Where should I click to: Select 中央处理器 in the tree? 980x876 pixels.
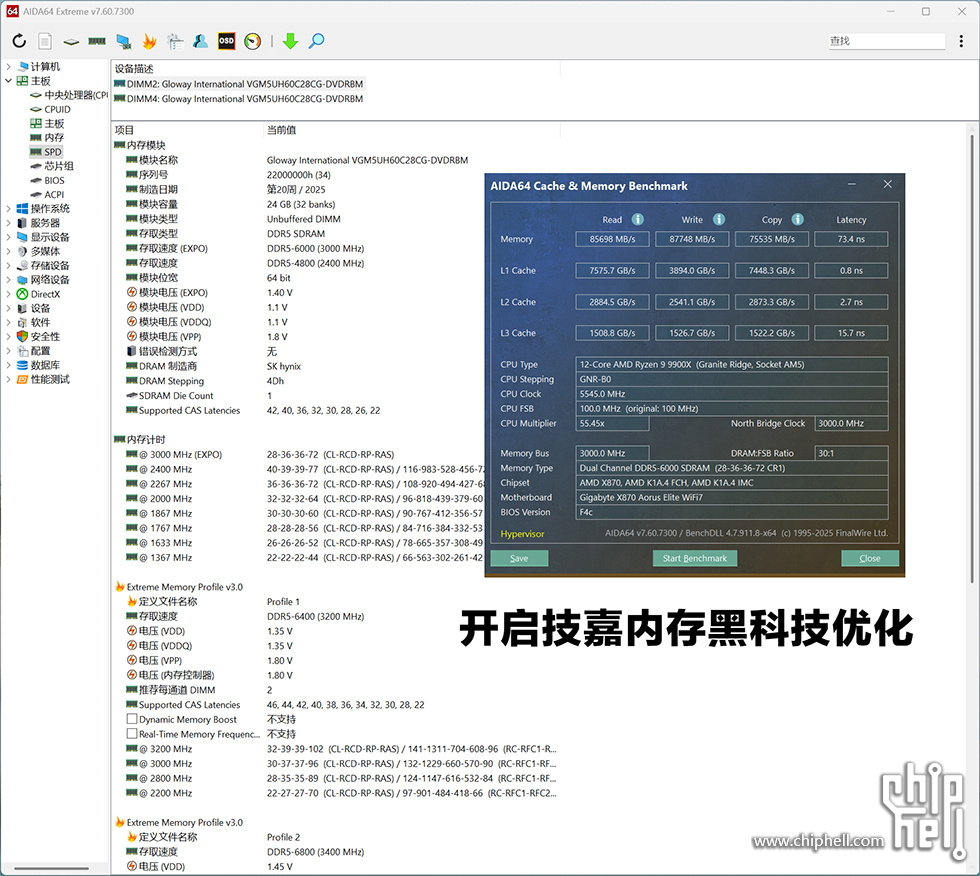click(x=69, y=95)
